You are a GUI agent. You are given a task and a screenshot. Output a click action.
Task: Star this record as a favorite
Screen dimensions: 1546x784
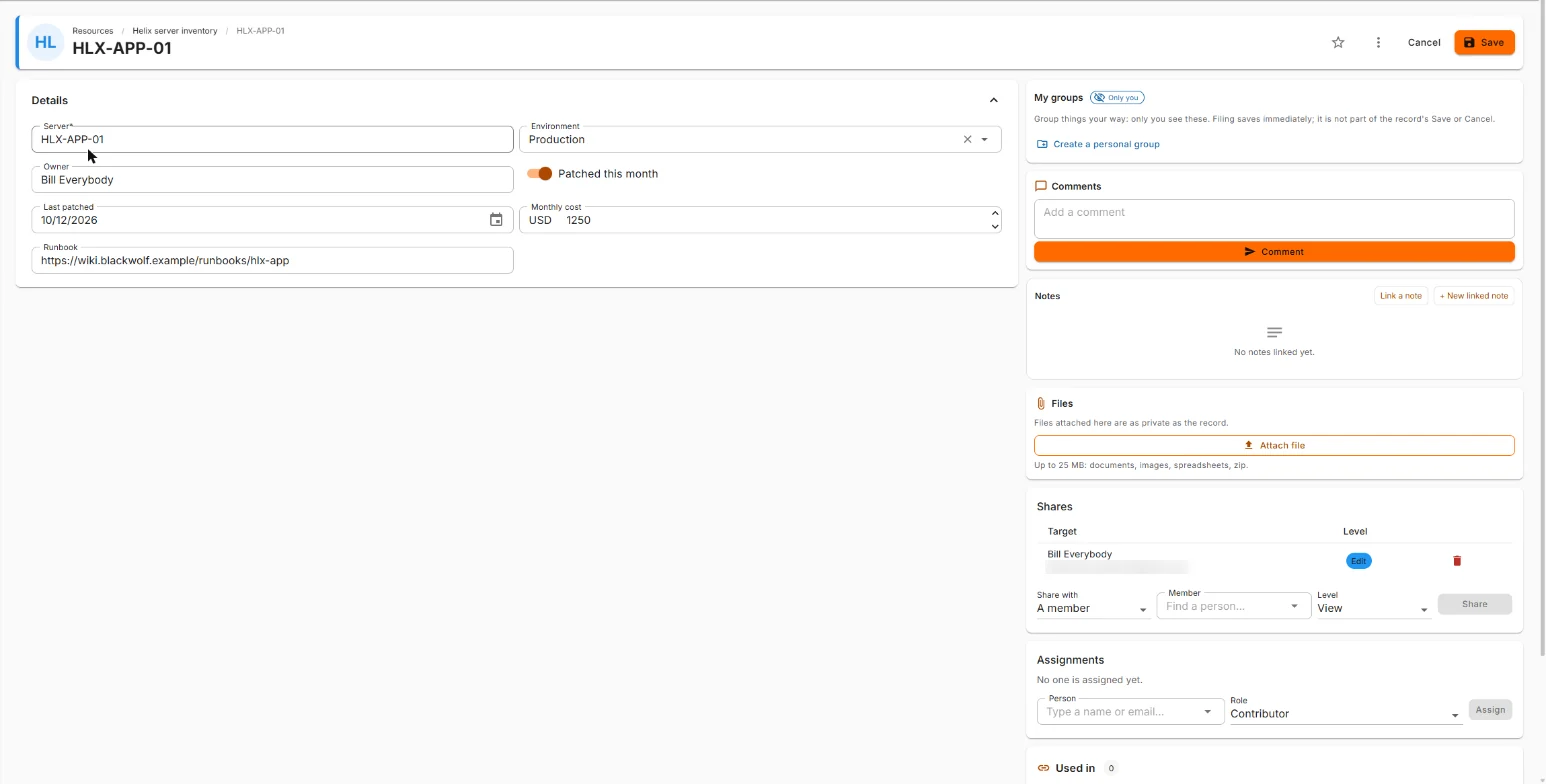[x=1338, y=43]
